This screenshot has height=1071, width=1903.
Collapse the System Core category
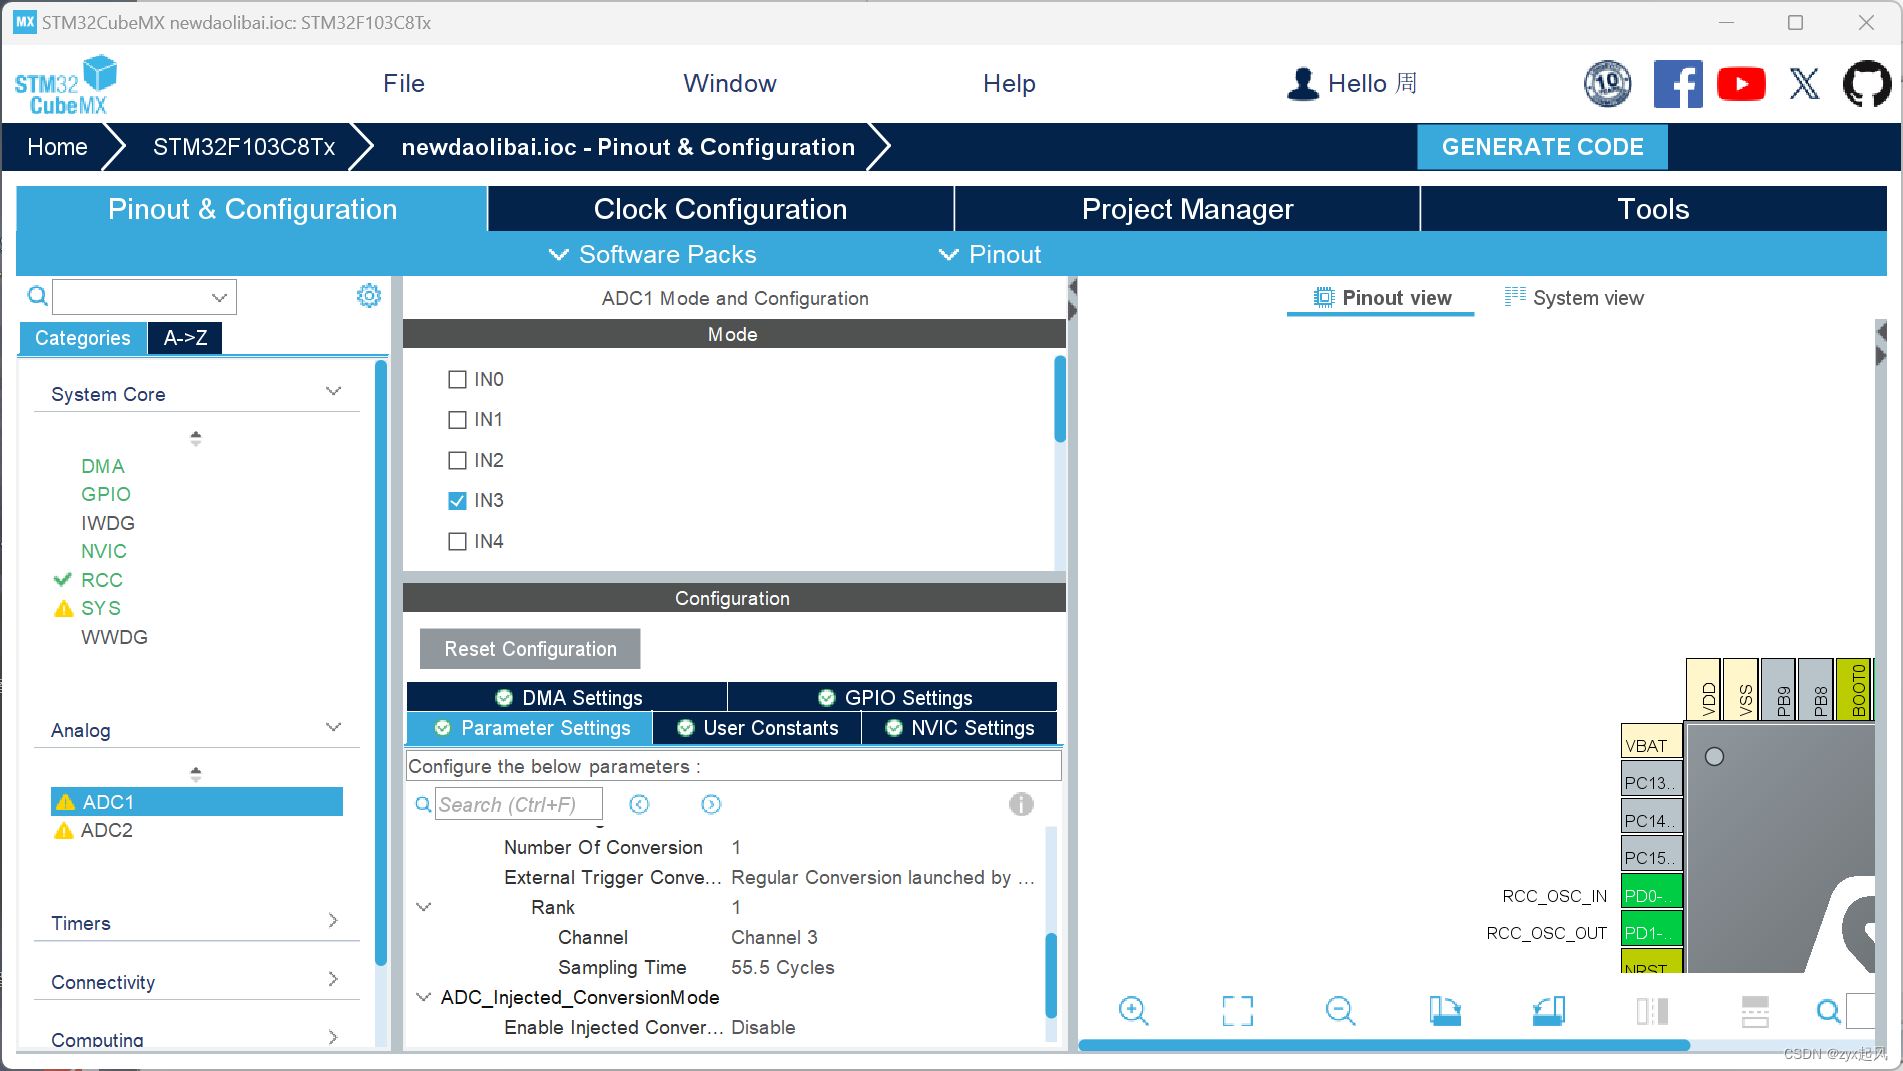334,391
